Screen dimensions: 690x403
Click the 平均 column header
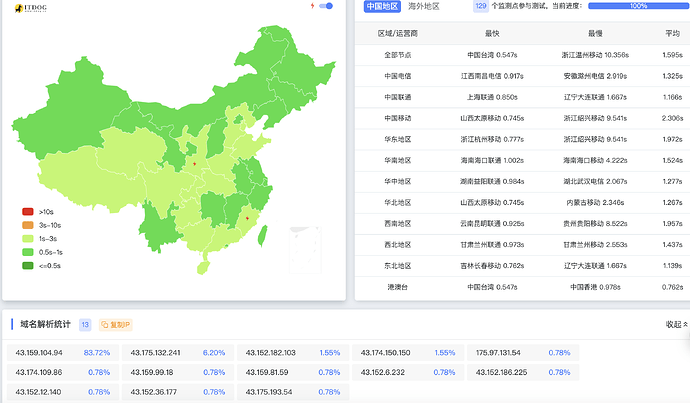pos(672,33)
